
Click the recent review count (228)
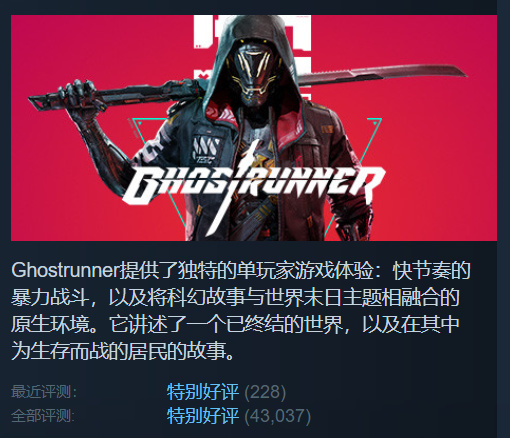(265, 392)
